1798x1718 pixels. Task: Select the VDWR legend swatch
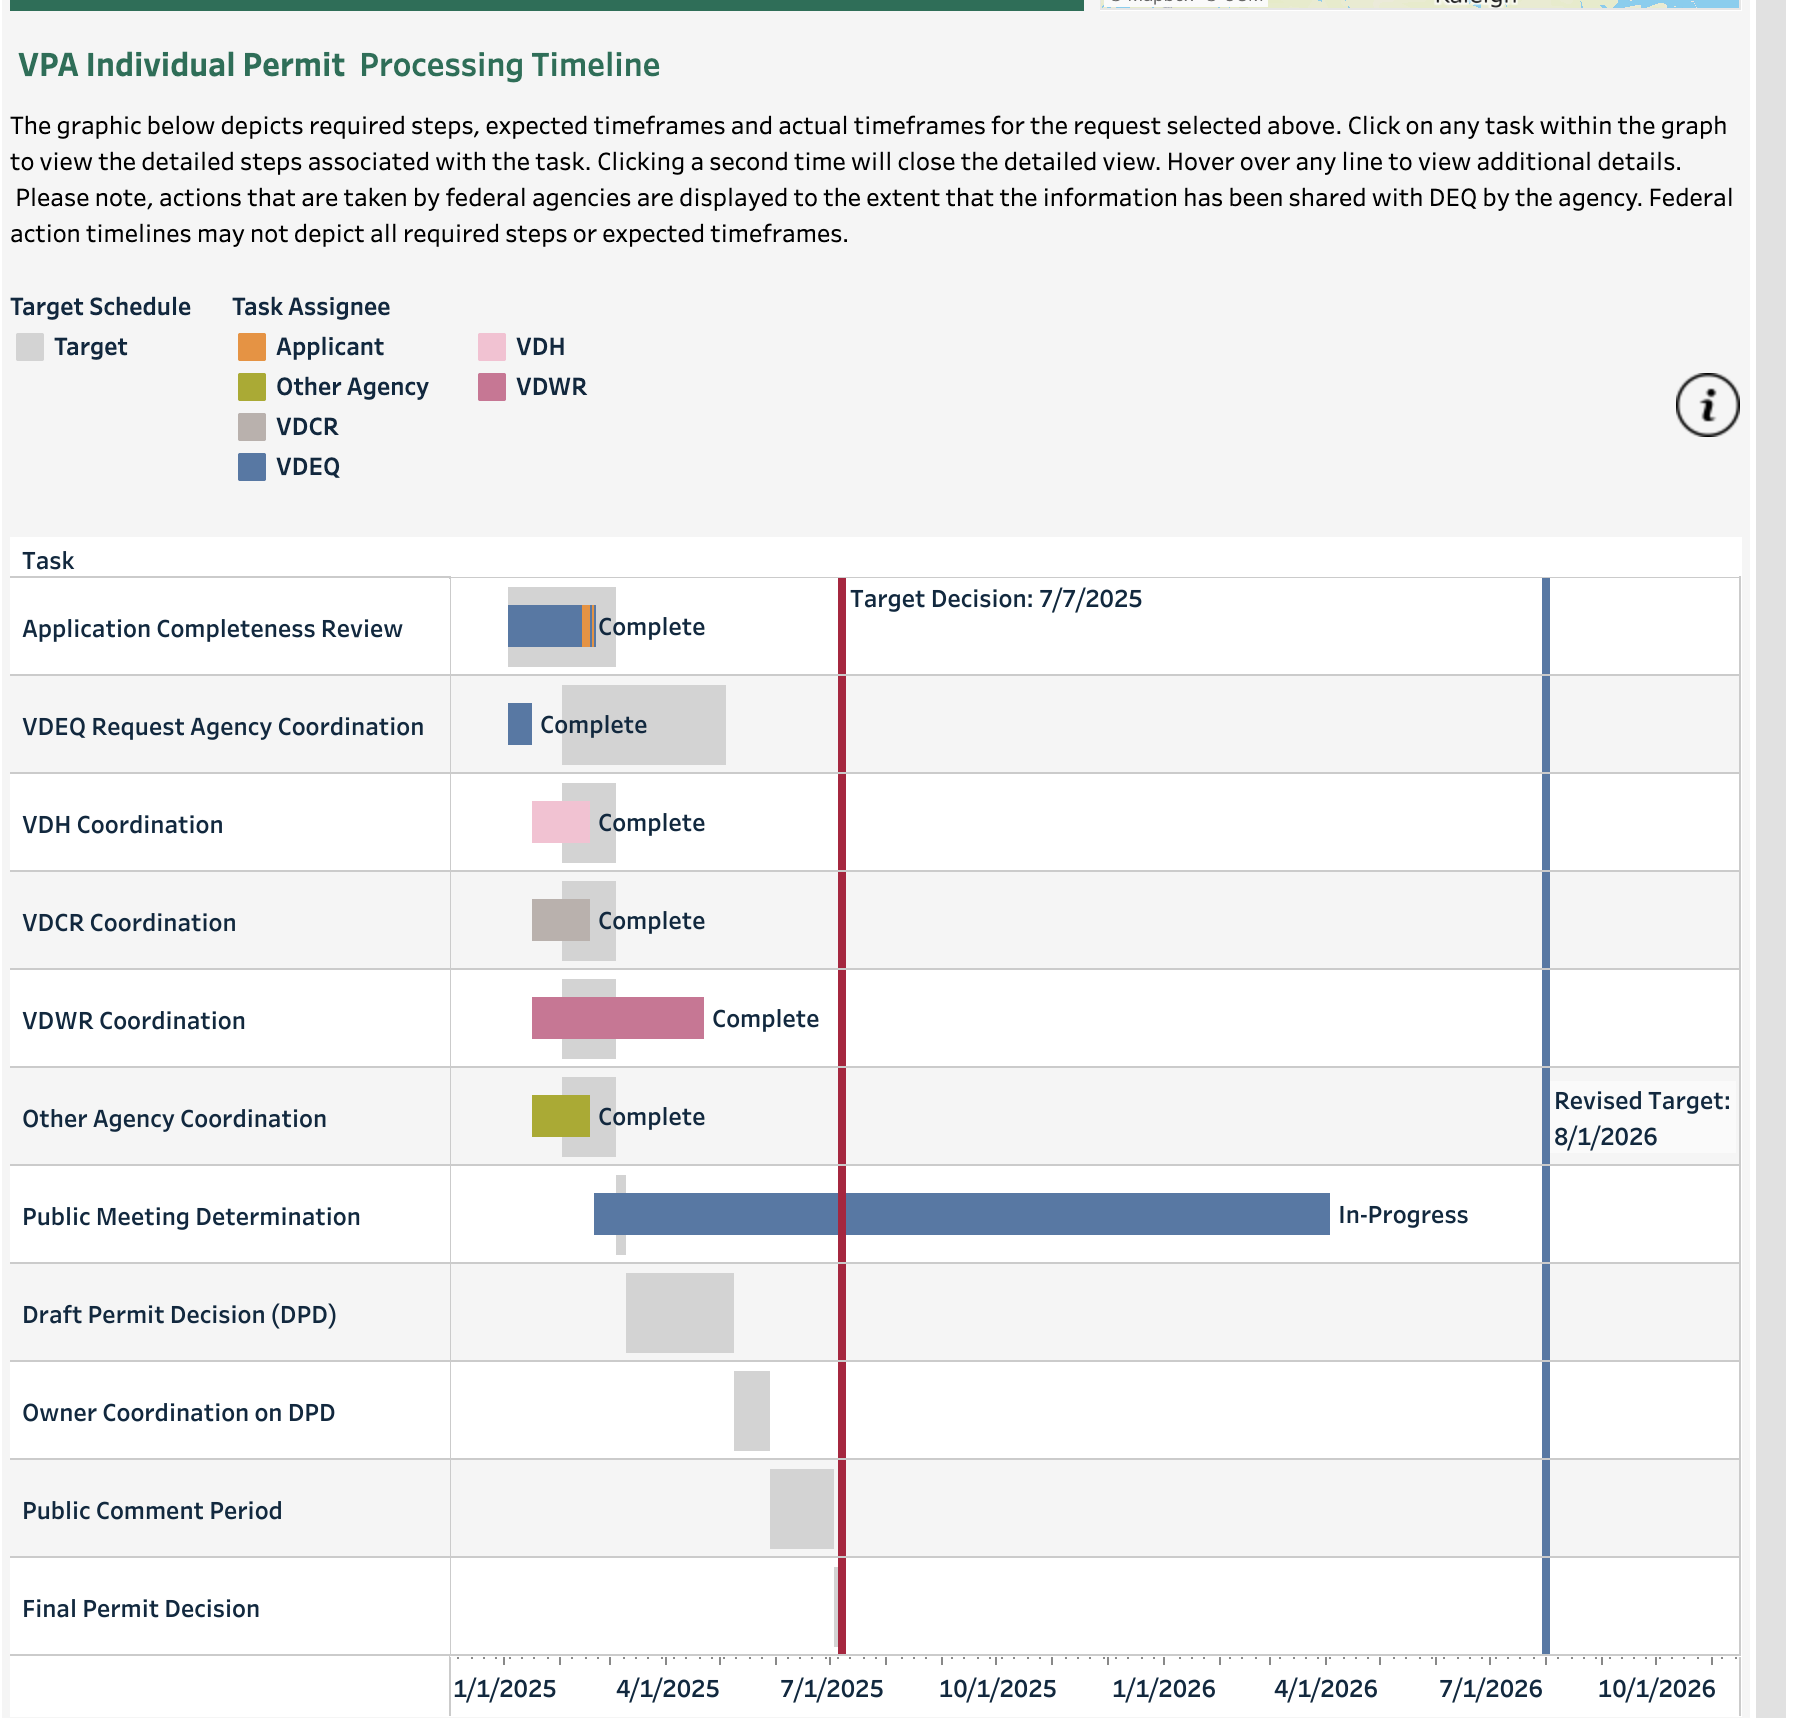coord(493,386)
